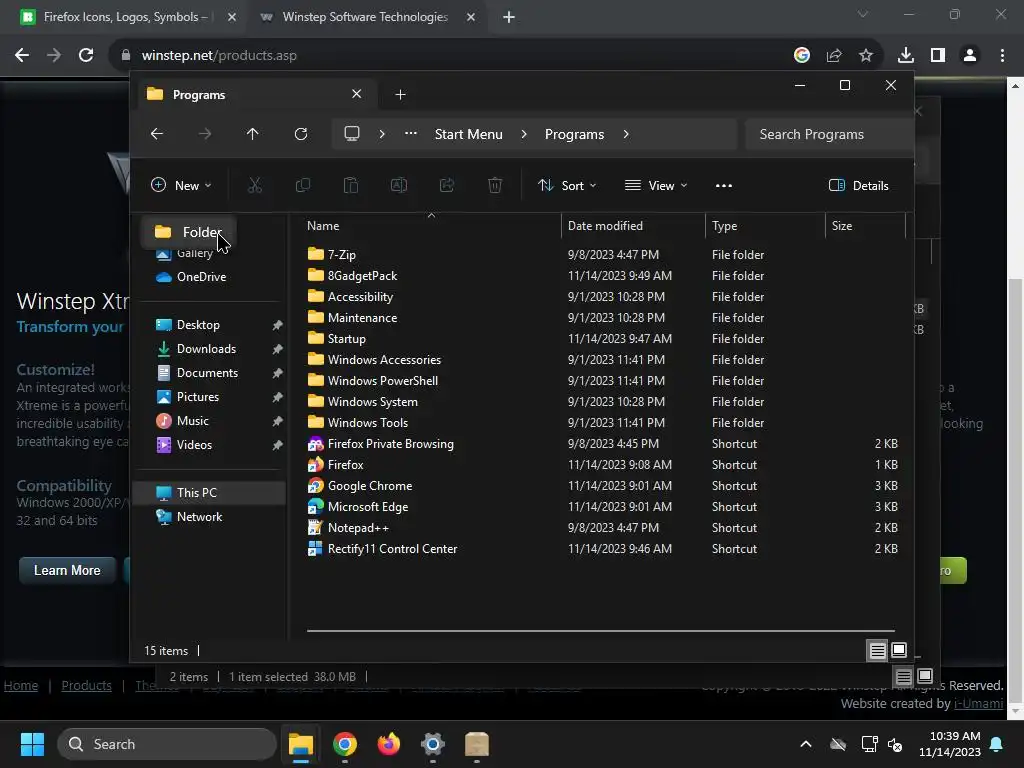Open the Sort dropdown menu

(567, 185)
